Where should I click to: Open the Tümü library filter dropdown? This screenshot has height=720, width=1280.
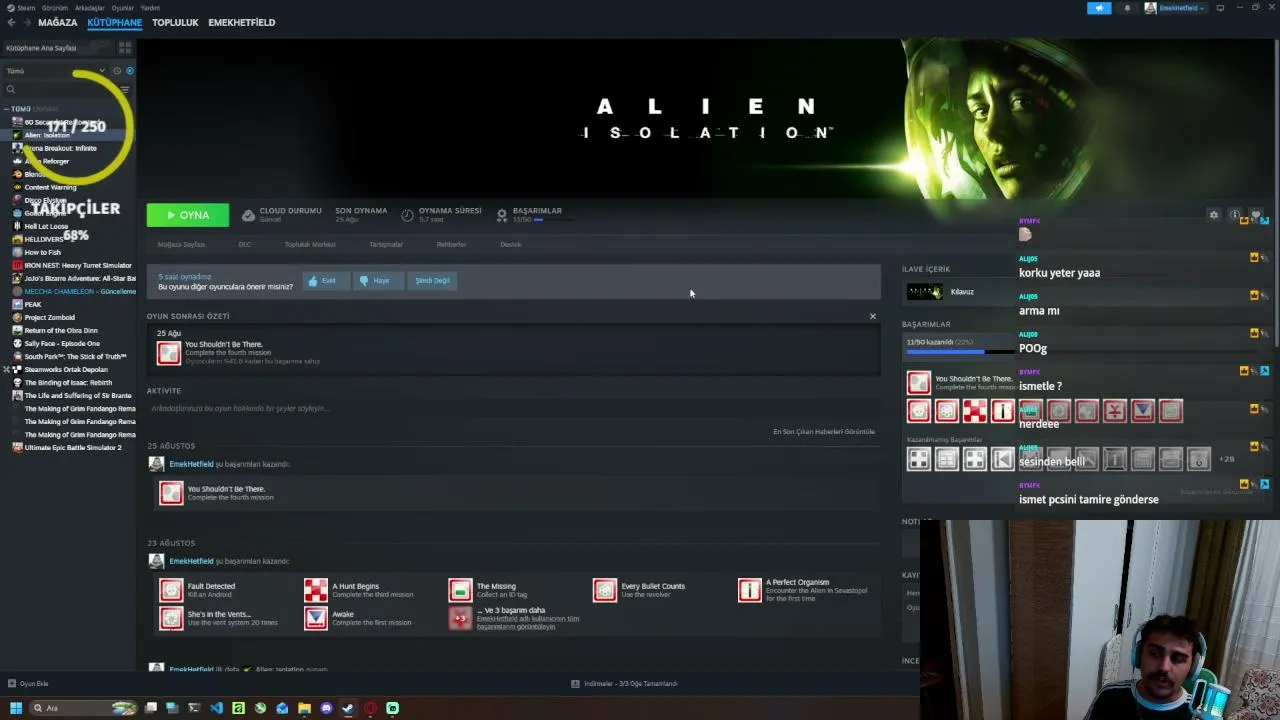(x=55, y=71)
